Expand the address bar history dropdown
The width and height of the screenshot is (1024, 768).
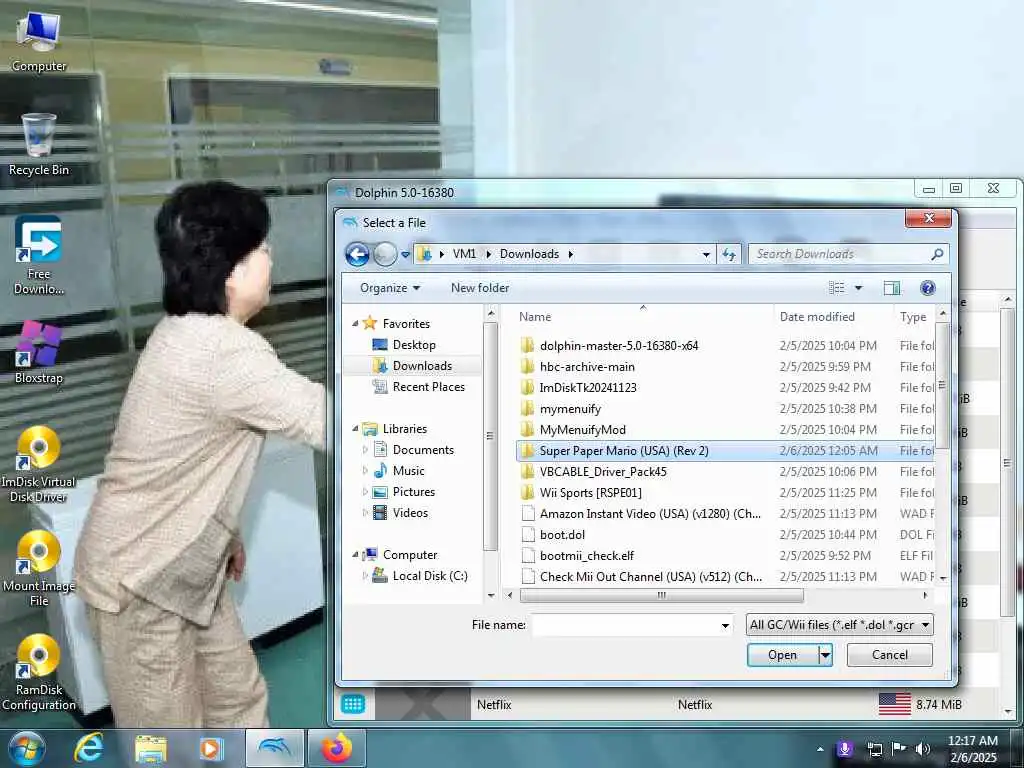706,255
